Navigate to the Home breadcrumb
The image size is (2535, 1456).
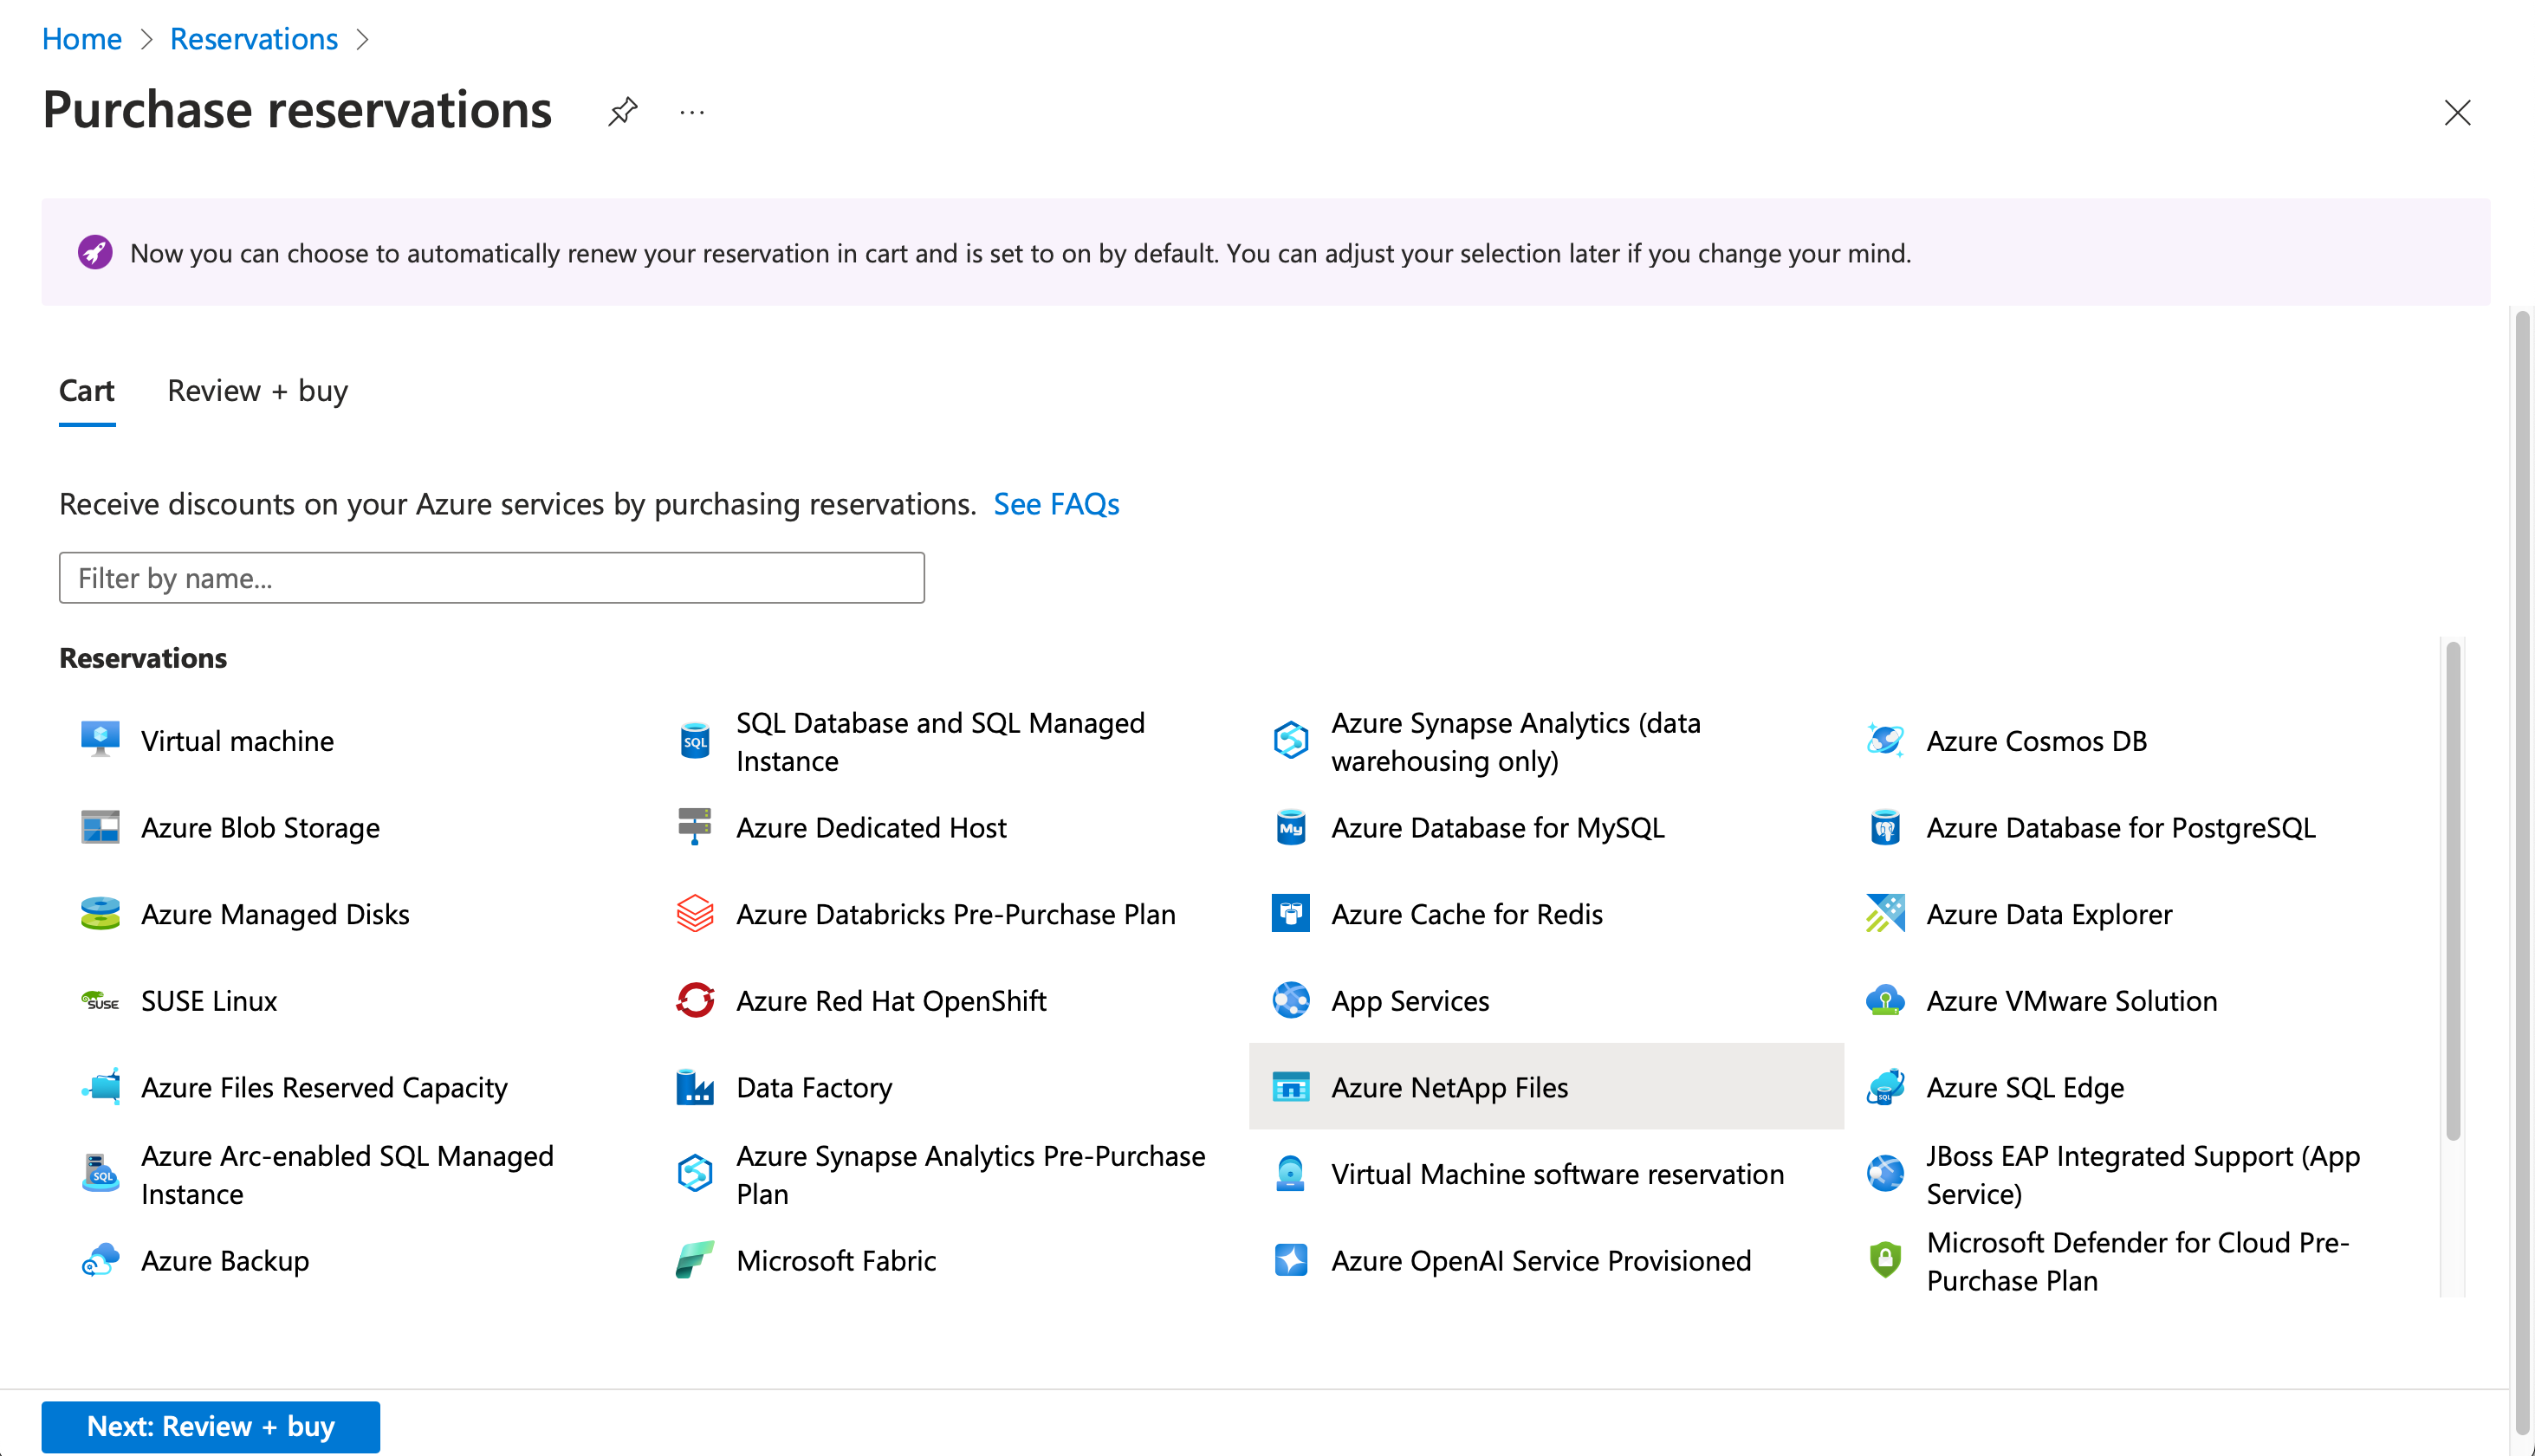[81, 39]
